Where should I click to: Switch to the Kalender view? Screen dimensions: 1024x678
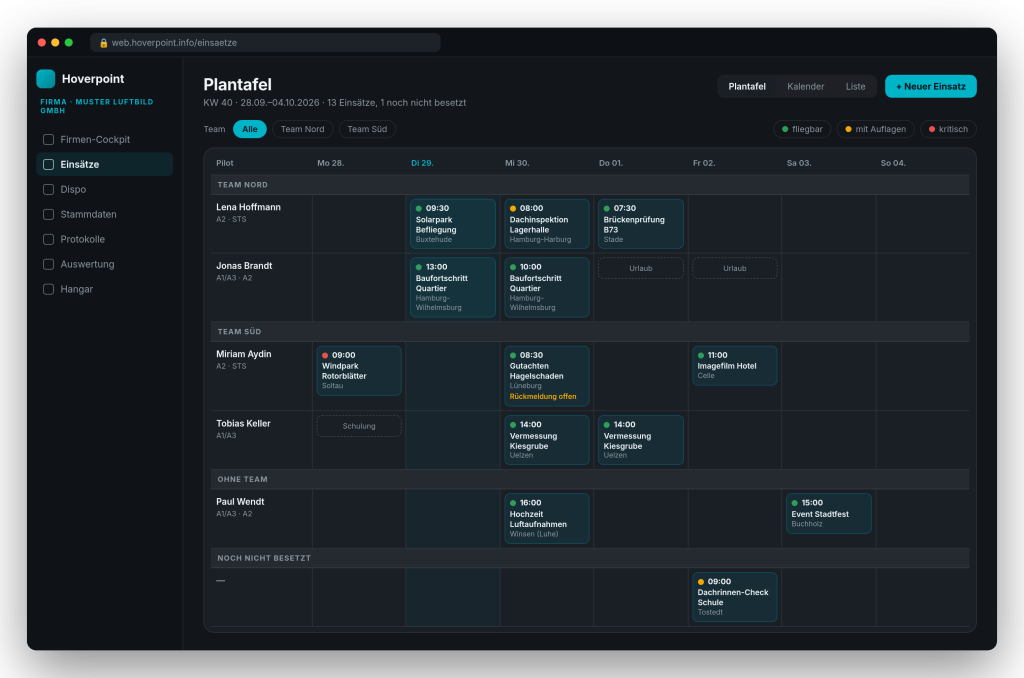pyautogui.click(x=805, y=86)
